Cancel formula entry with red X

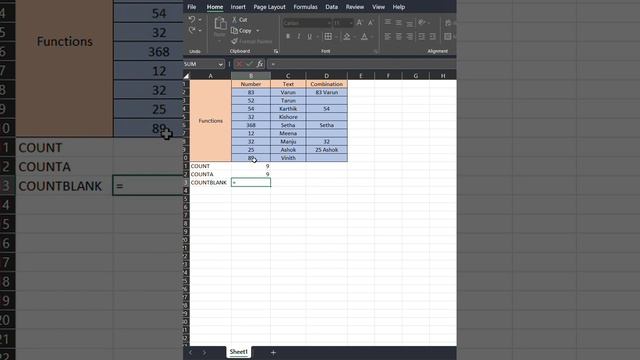240,64
